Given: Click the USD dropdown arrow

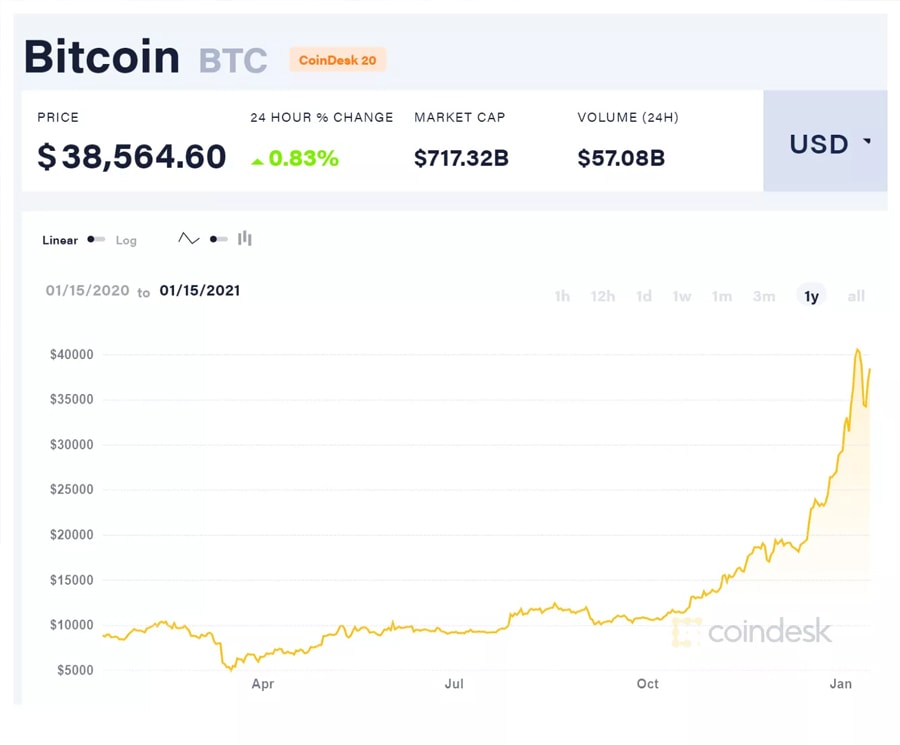Looking at the screenshot, I should click(867, 142).
